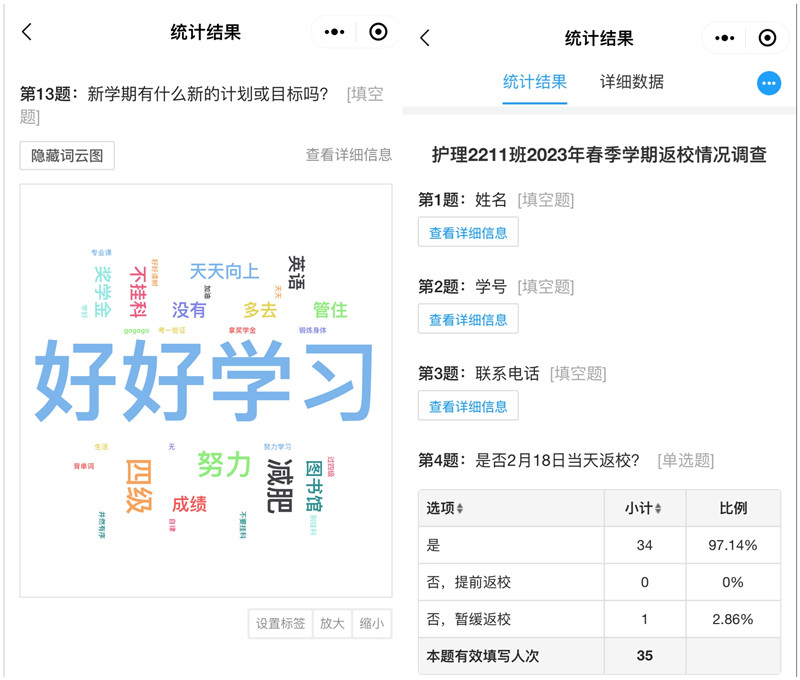The height and width of the screenshot is (680, 800).
Task: Click the 设置标签 button
Action: pyautogui.click(x=280, y=623)
